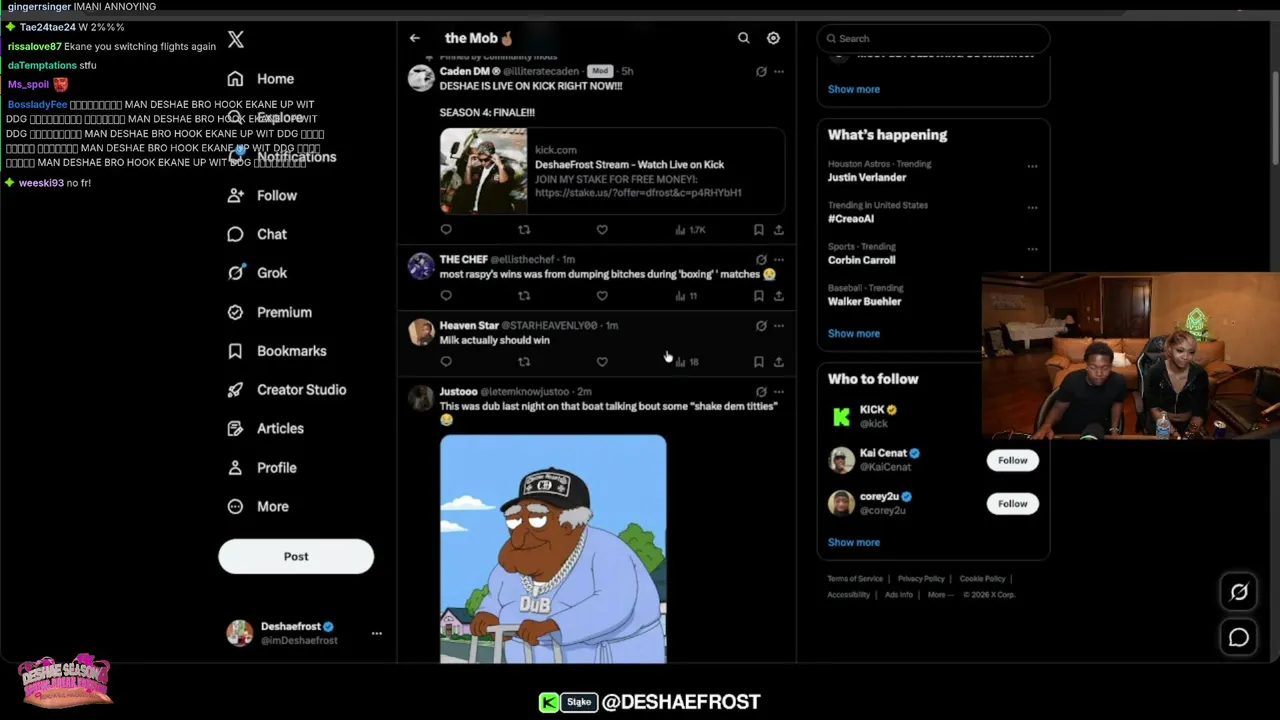Search within the Mob community
The height and width of the screenshot is (720, 1280).
coord(743,38)
